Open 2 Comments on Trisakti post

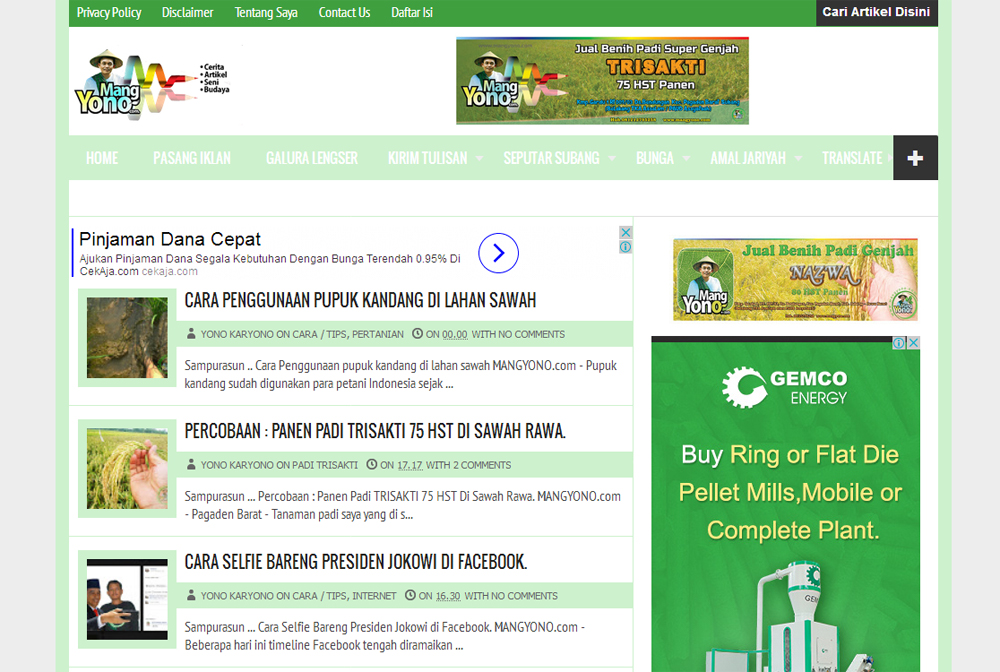[482, 465]
